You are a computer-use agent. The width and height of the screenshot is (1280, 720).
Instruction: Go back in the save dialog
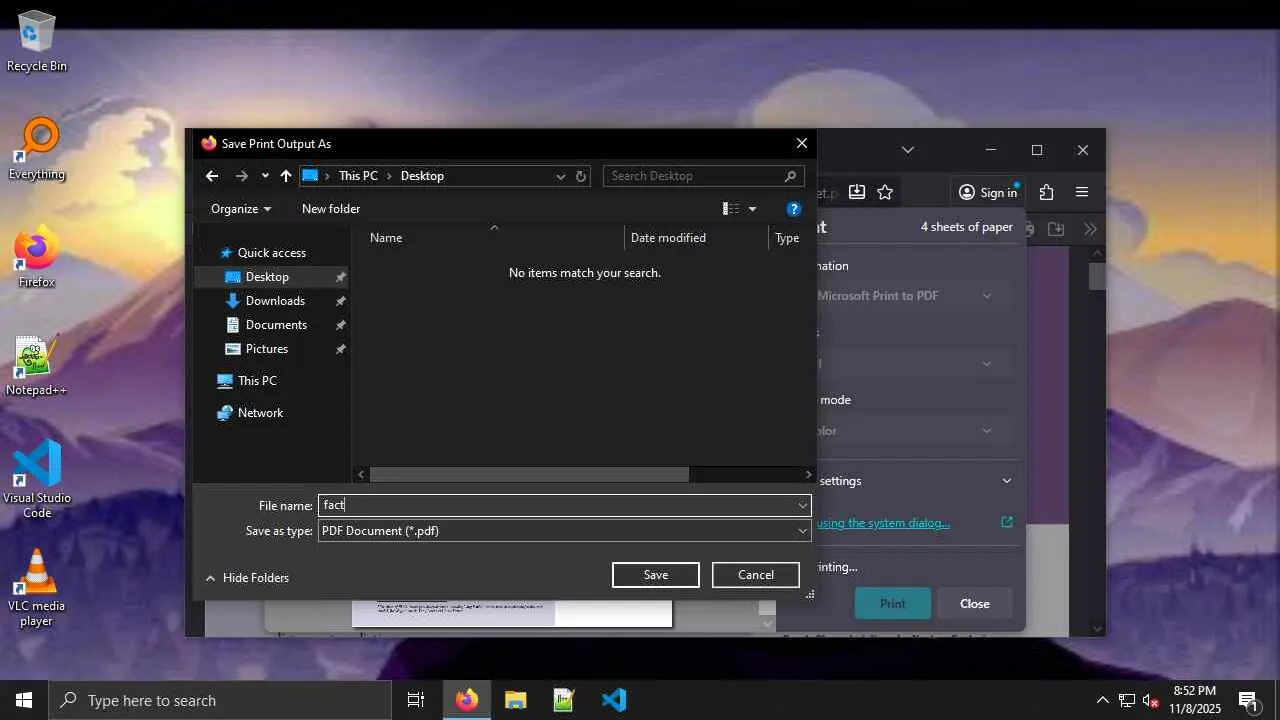[212, 176]
